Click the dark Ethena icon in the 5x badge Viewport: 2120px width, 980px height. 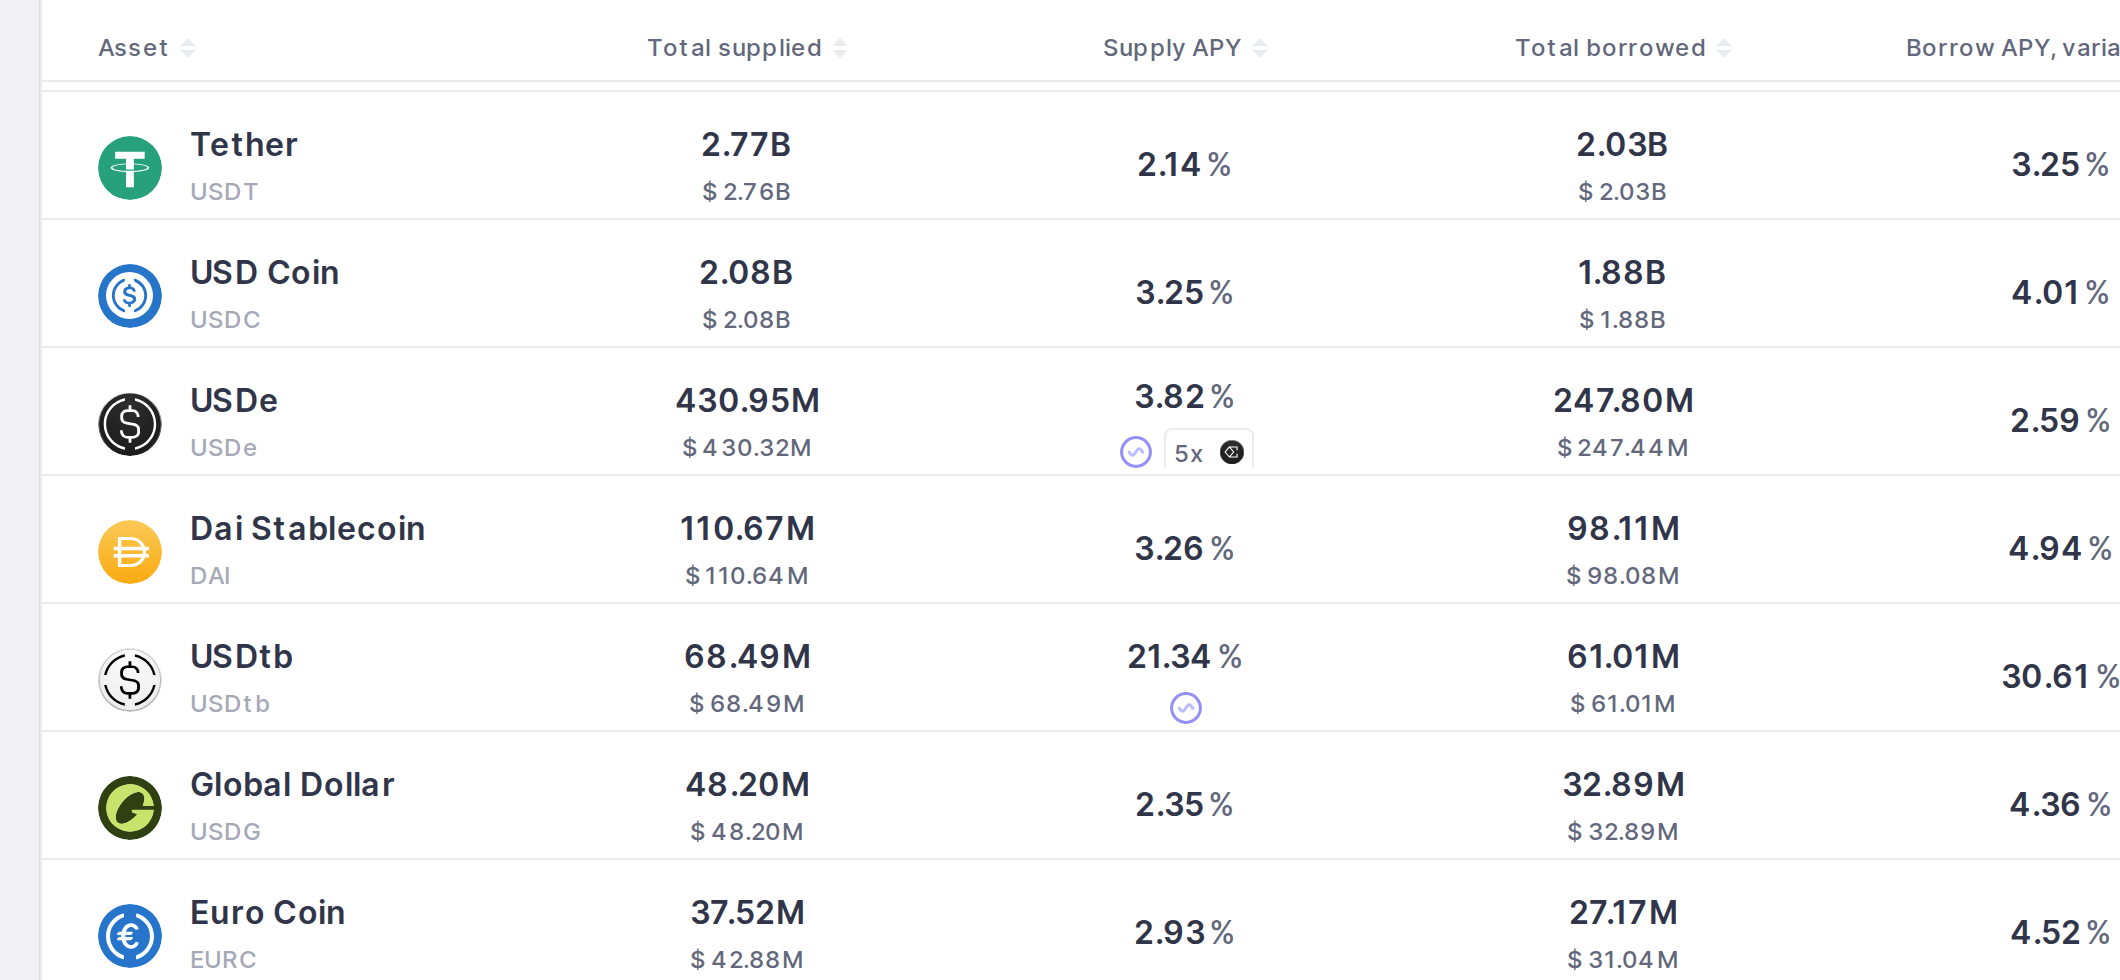coord(1232,452)
